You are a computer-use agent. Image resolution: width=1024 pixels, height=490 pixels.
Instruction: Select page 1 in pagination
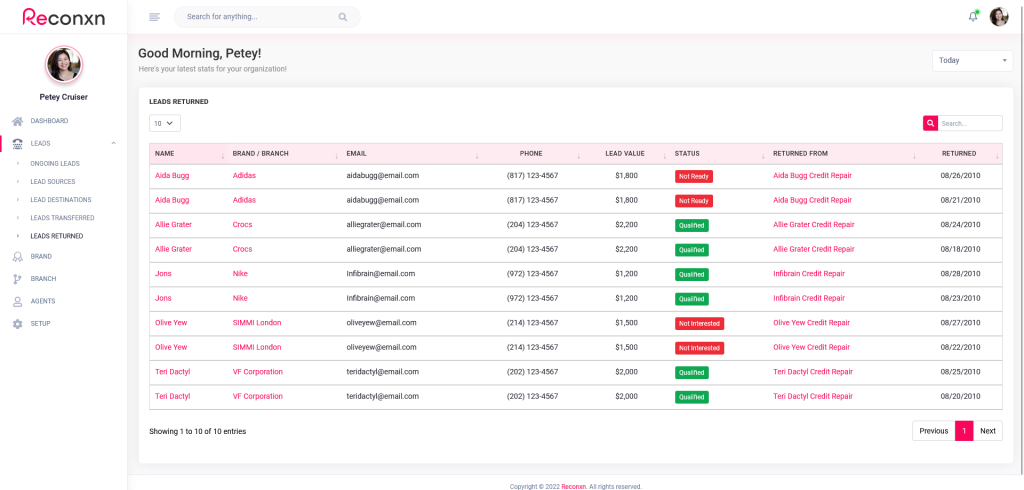(964, 431)
